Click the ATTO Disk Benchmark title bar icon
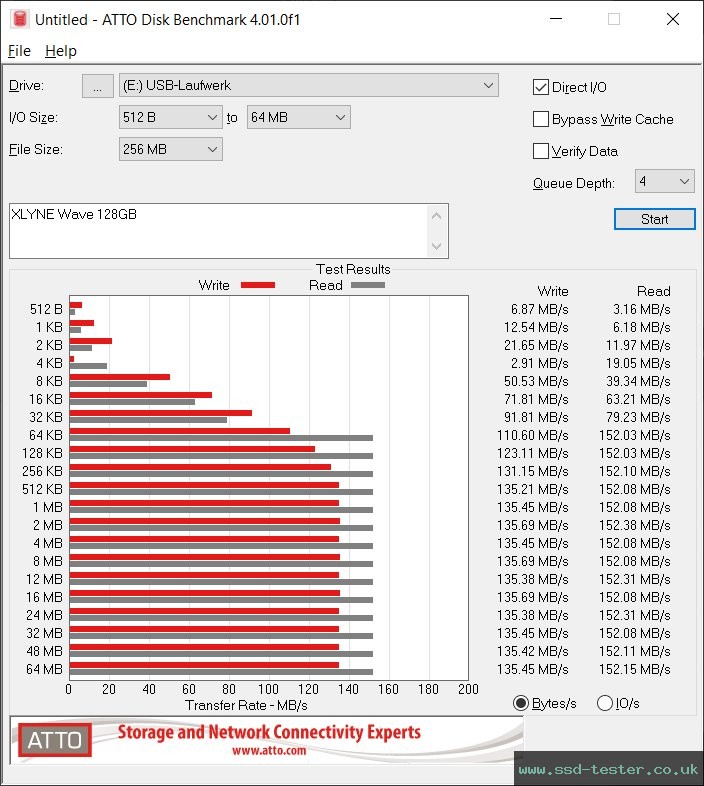The image size is (704, 786). click(20, 19)
